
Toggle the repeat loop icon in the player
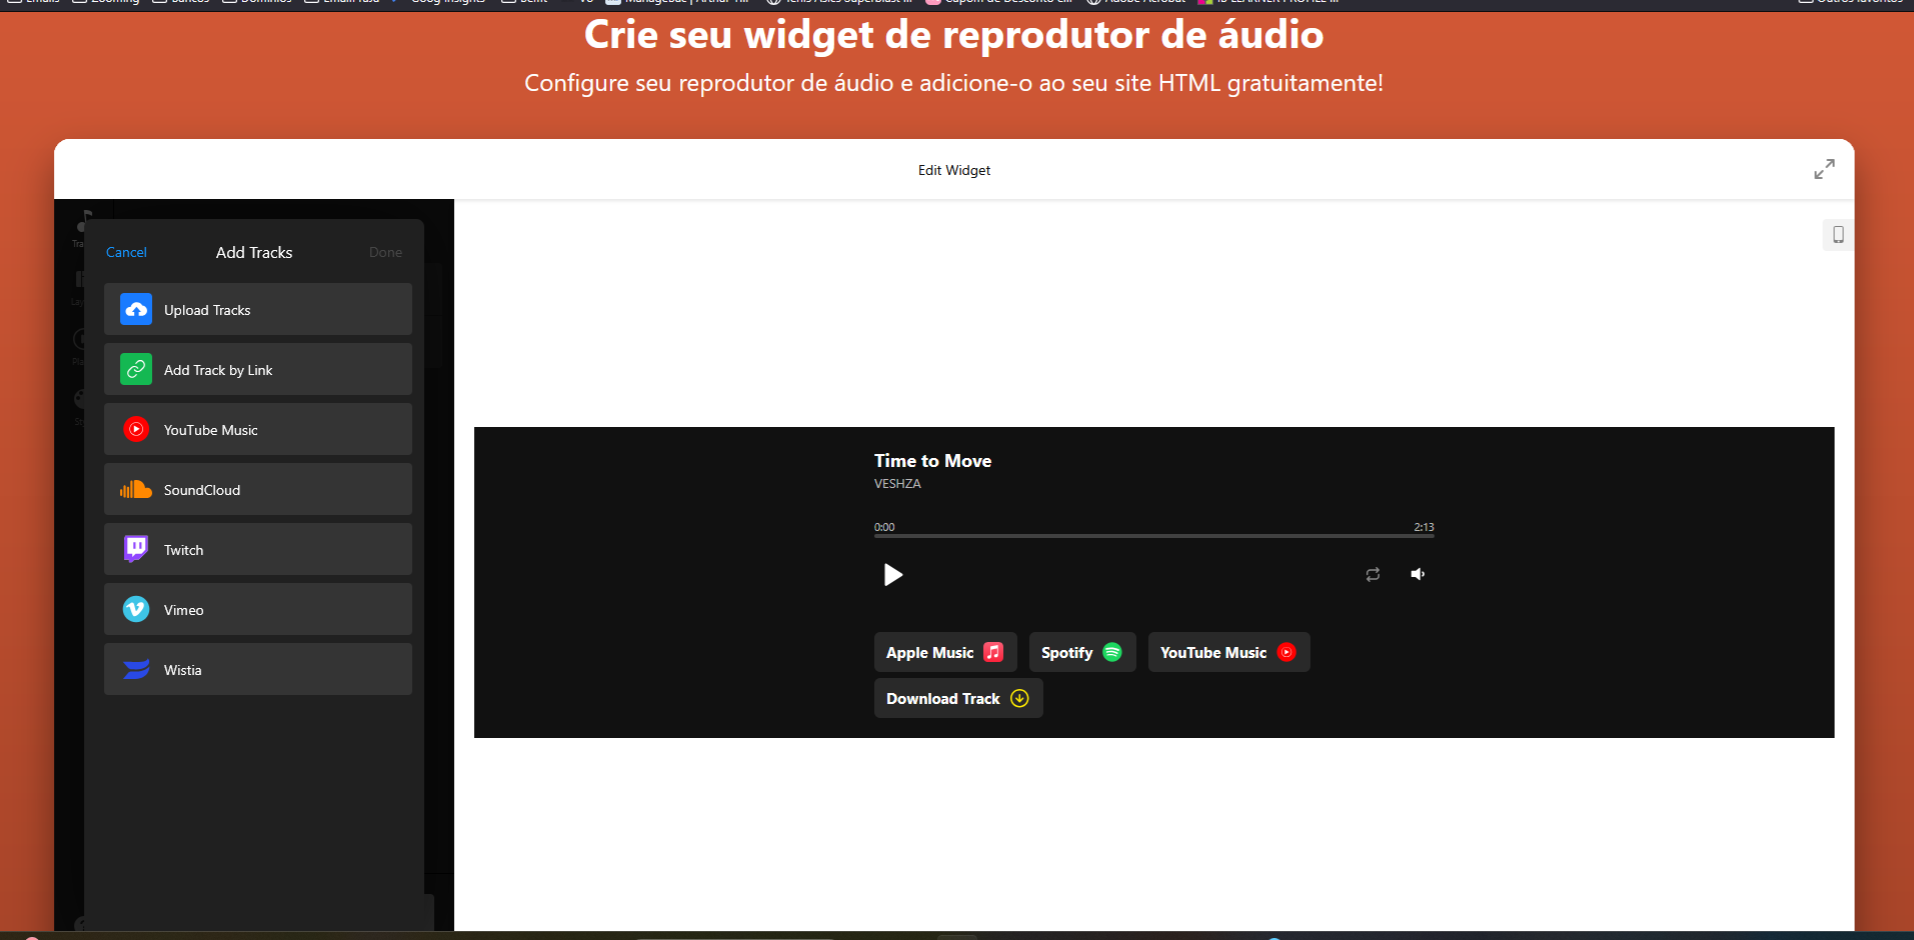point(1373,574)
